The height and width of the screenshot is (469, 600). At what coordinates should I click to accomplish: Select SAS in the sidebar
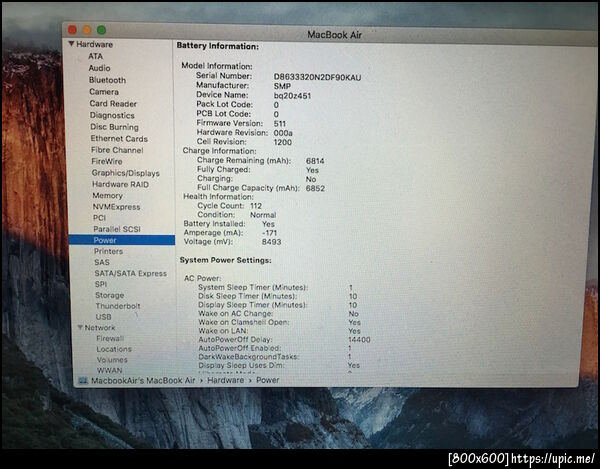tap(102, 262)
